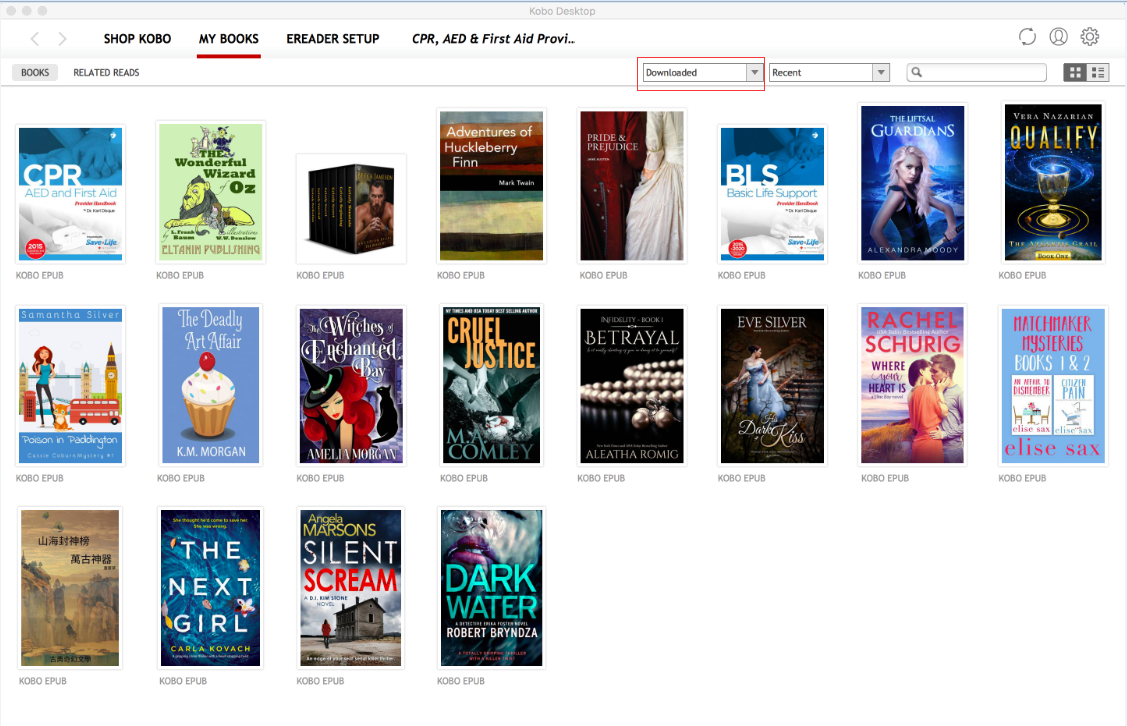The height and width of the screenshot is (726, 1127).
Task: Open the settings gear icon
Action: click(x=1089, y=36)
